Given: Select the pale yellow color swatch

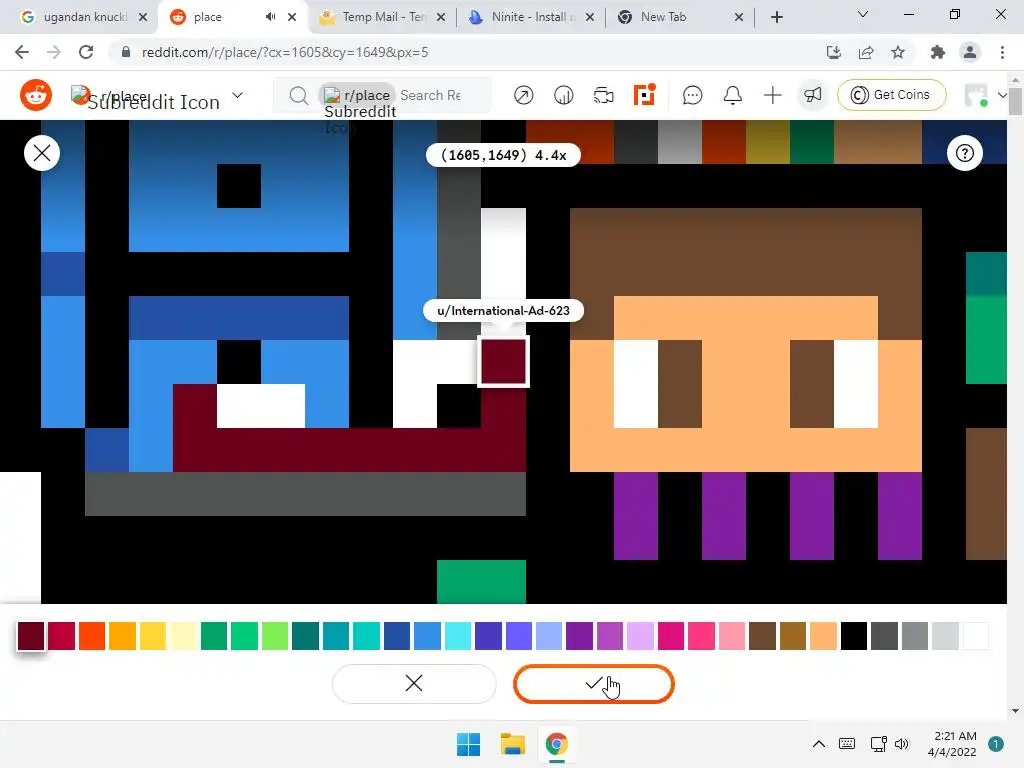Looking at the screenshot, I should (x=184, y=636).
